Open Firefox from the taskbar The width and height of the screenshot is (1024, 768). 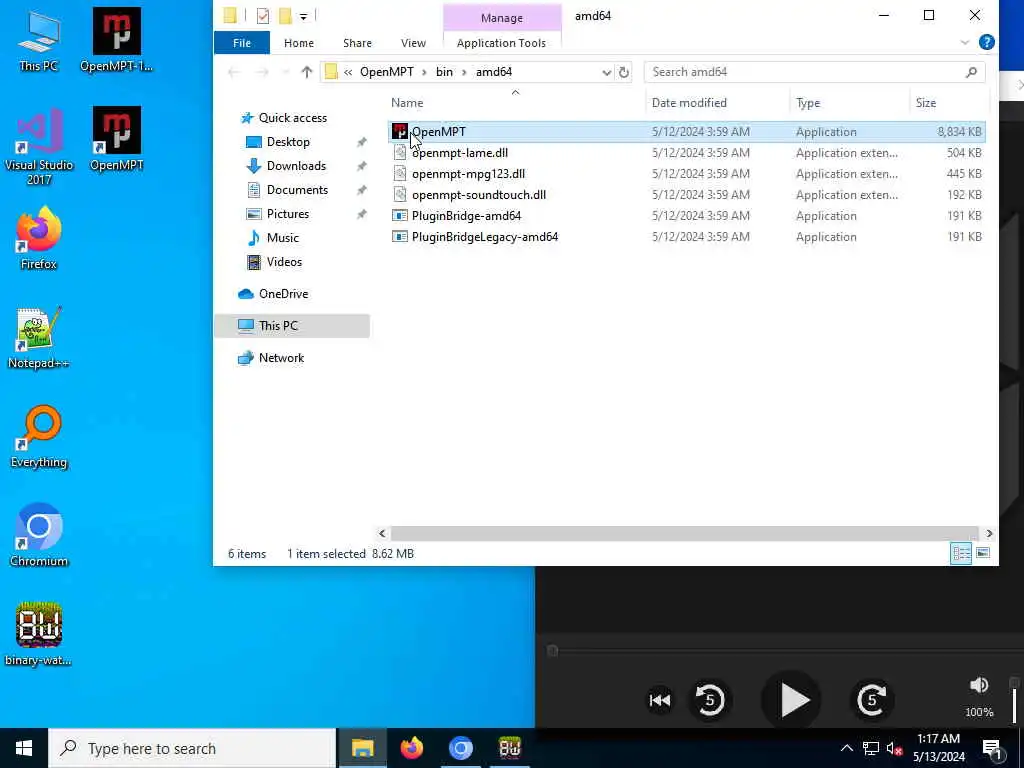pyautogui.click(x=411, y=748)
